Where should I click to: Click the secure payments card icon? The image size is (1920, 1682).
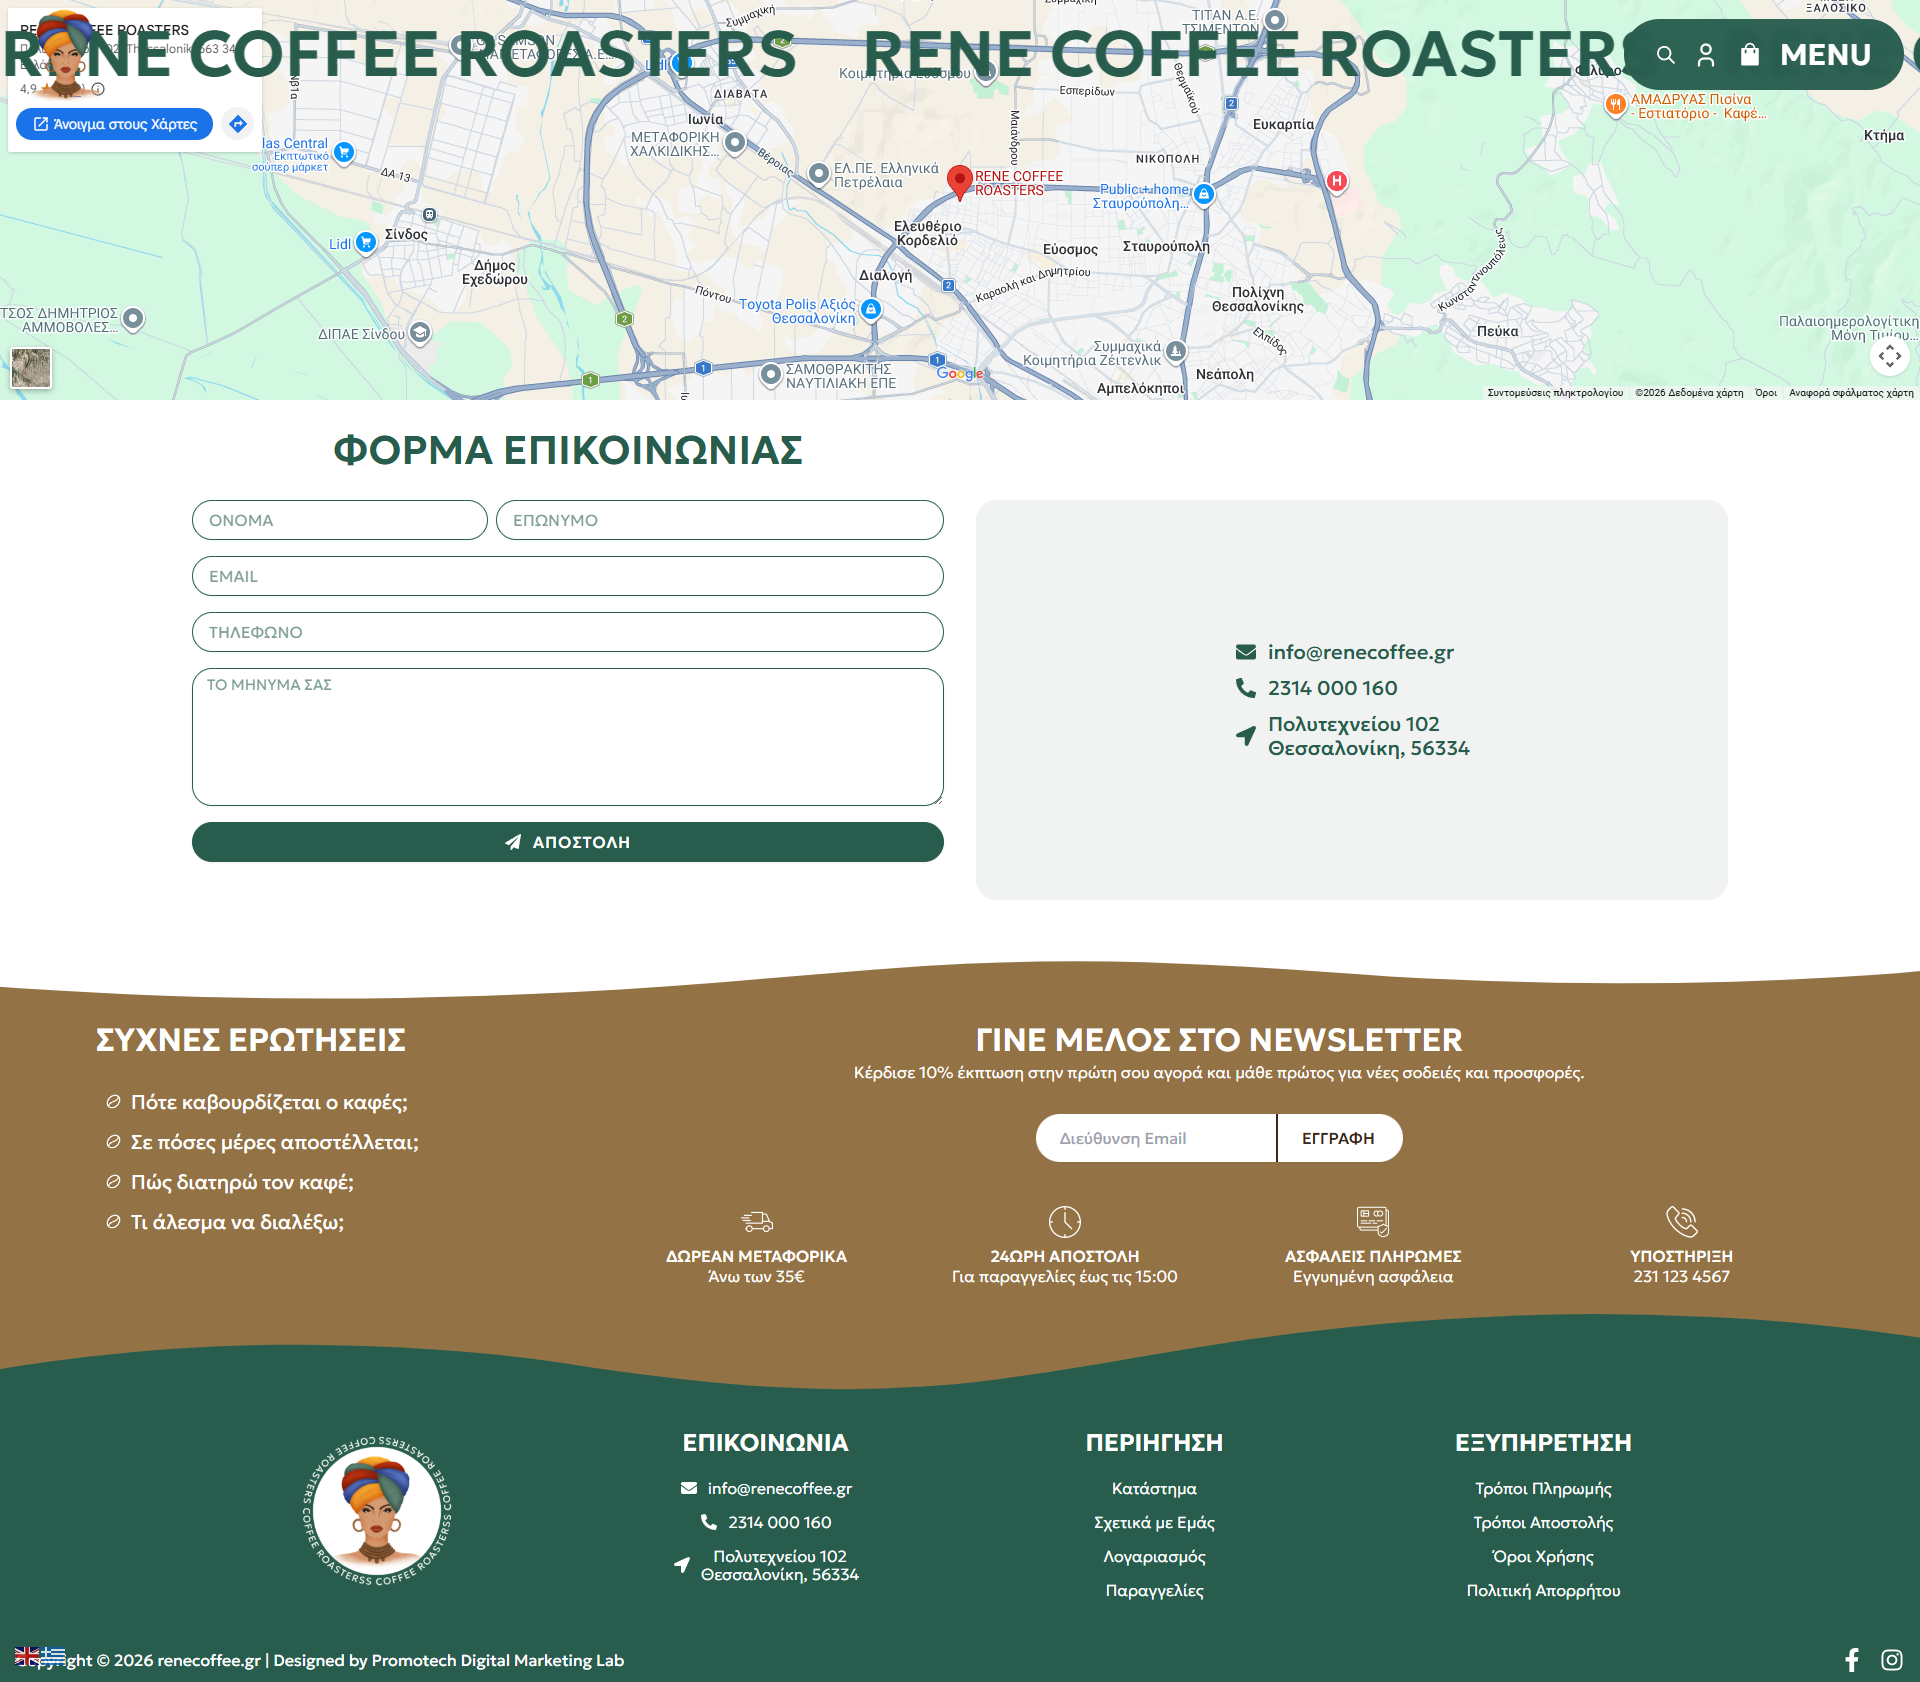tap(1373, 1221)
